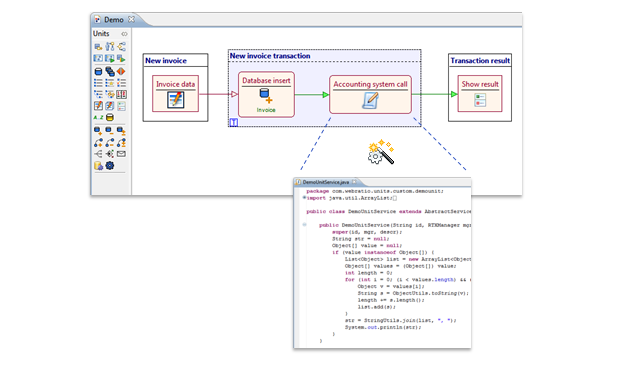Select the Mail unit envelope icon
This screenshot has width=640, height=370.
[121, 154]
